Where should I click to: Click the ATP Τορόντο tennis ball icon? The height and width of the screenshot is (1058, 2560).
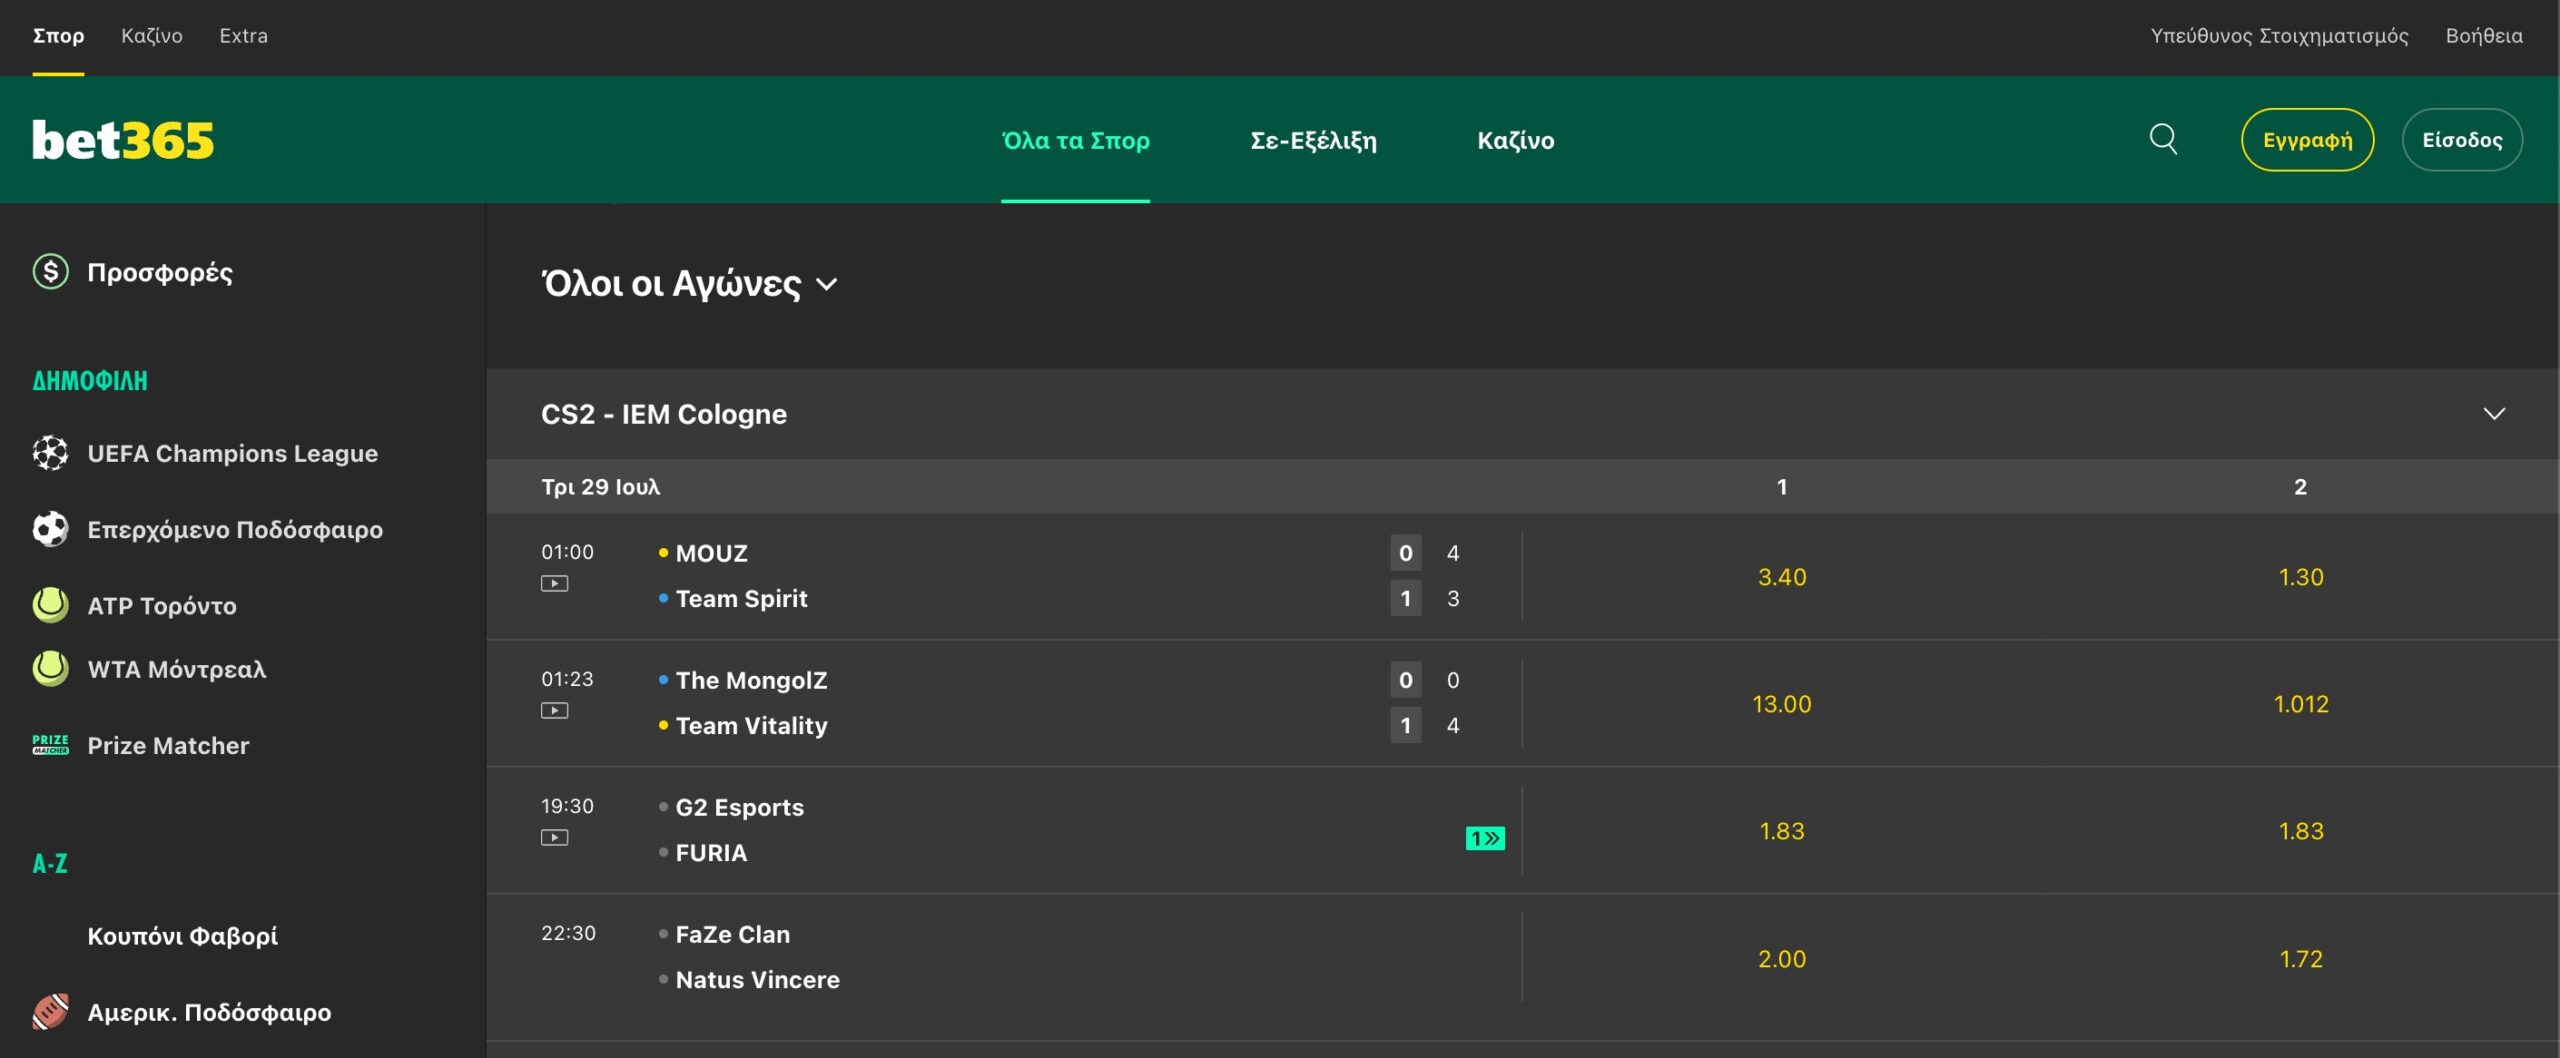coord(50,605)
